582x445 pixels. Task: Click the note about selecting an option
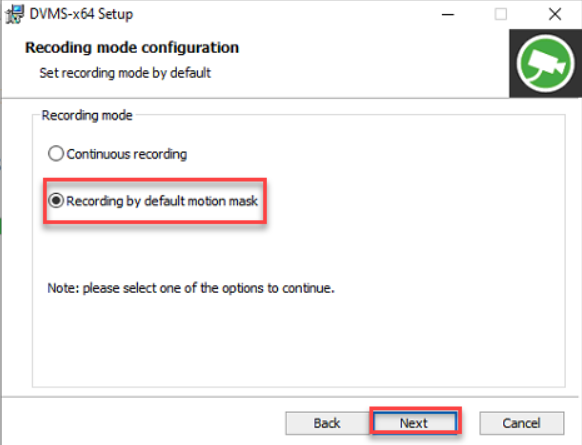(x=191, y=288)
